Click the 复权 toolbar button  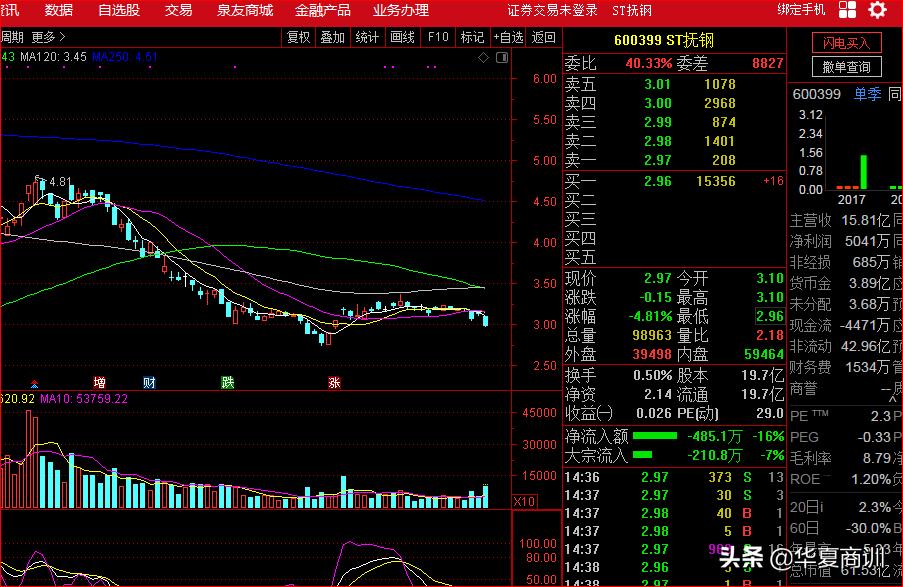point(298,37)
